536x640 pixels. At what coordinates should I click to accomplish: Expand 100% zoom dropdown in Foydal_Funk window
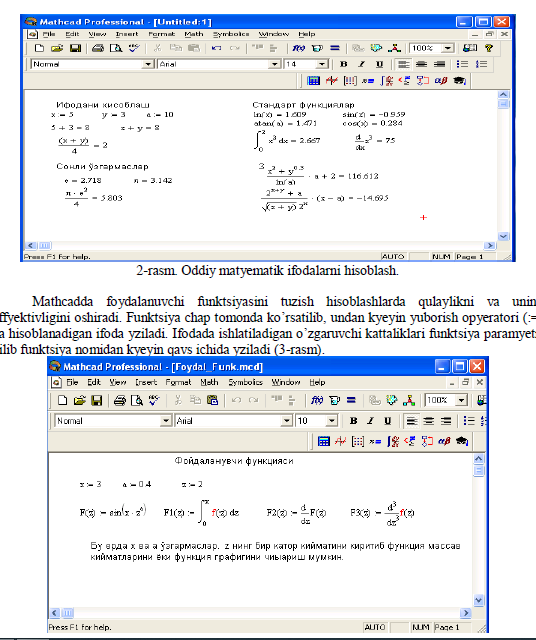click(x=461, y=400)
